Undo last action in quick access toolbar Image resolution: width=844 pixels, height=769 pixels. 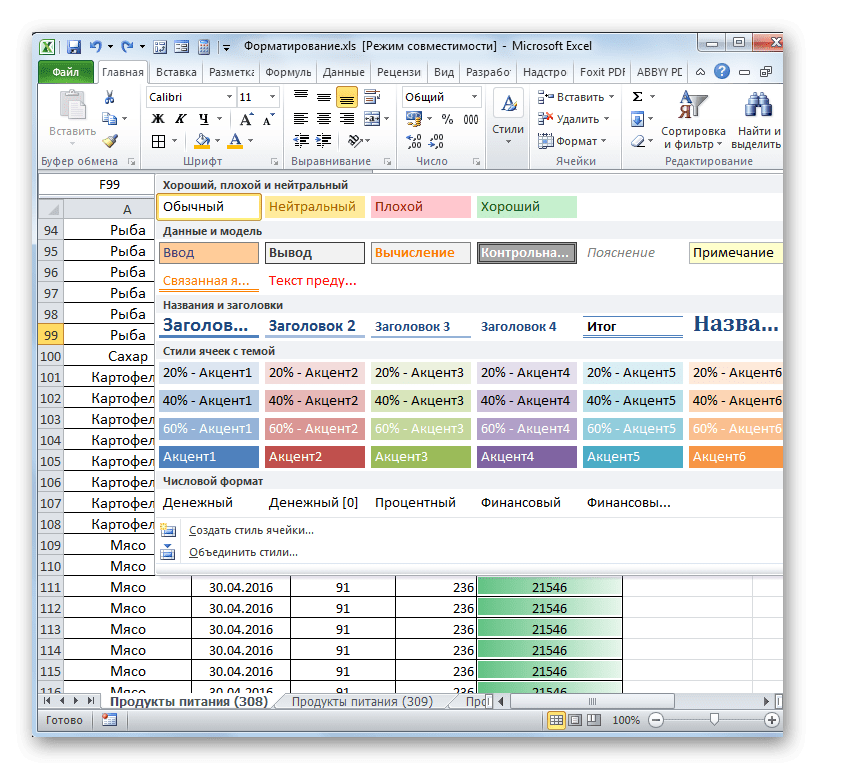tap(96, 47)
